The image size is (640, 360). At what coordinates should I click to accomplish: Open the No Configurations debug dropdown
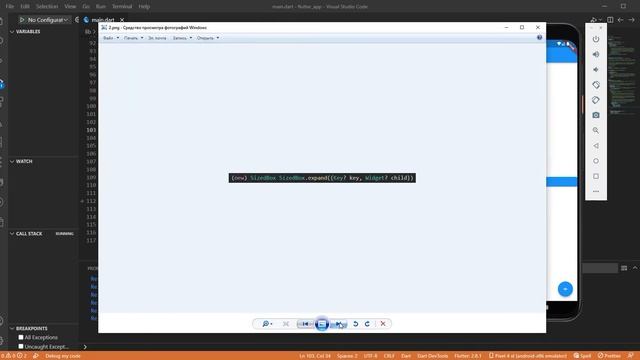(x=48, y=20)
